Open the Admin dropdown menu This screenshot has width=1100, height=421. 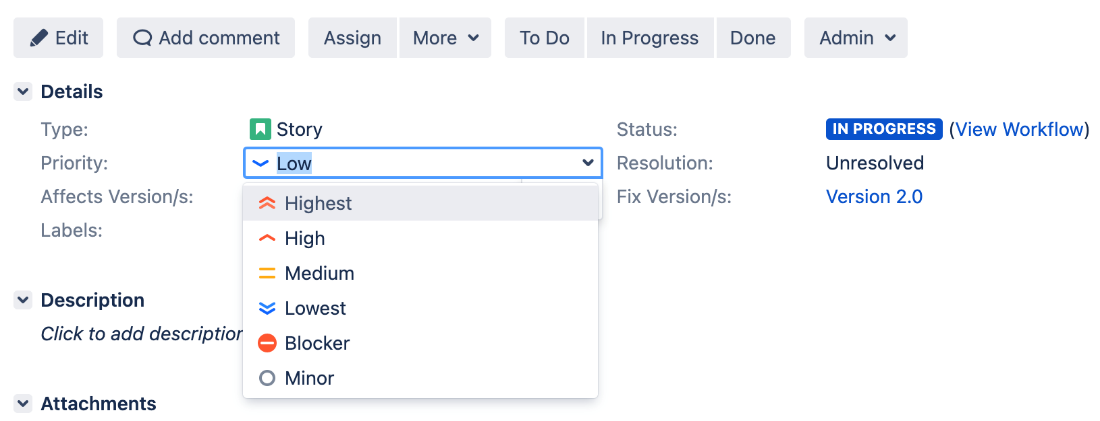[856, 38]
